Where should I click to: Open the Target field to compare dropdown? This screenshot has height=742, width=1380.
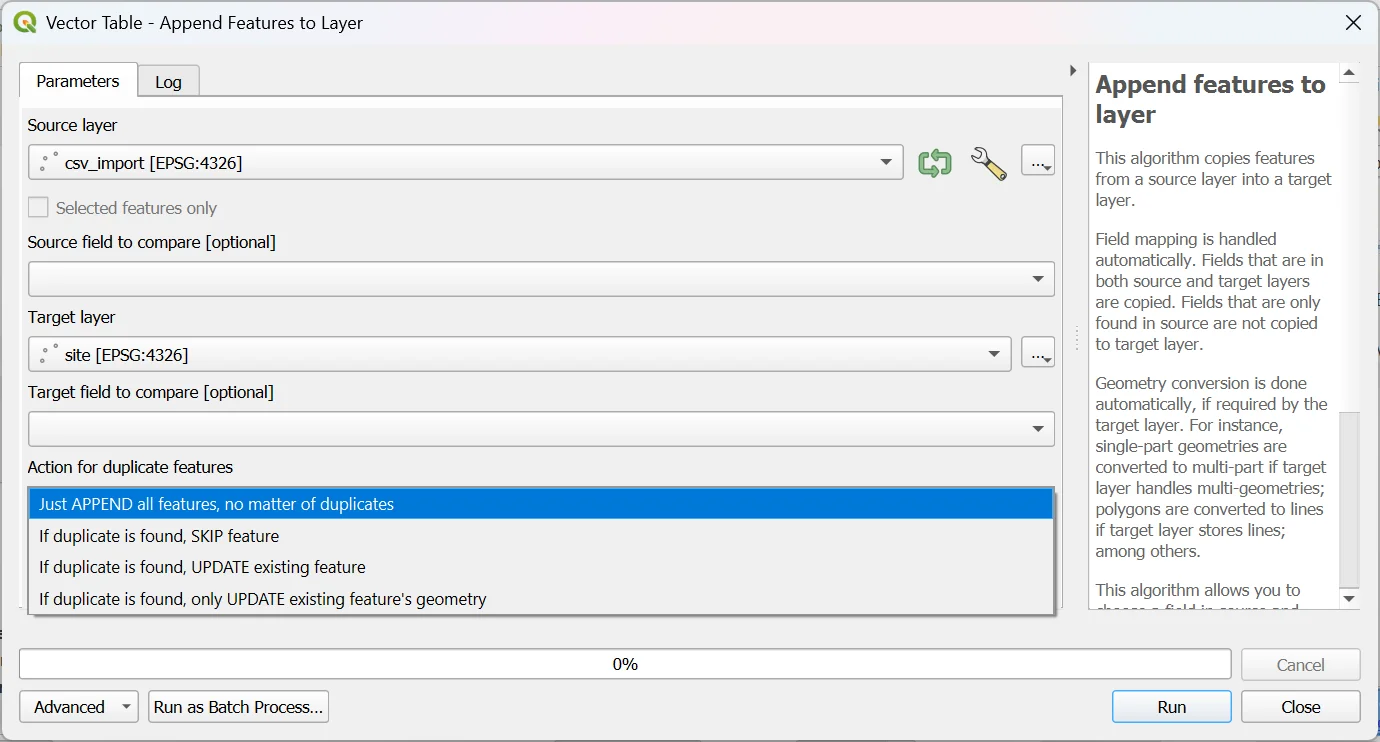coord(541,429)
